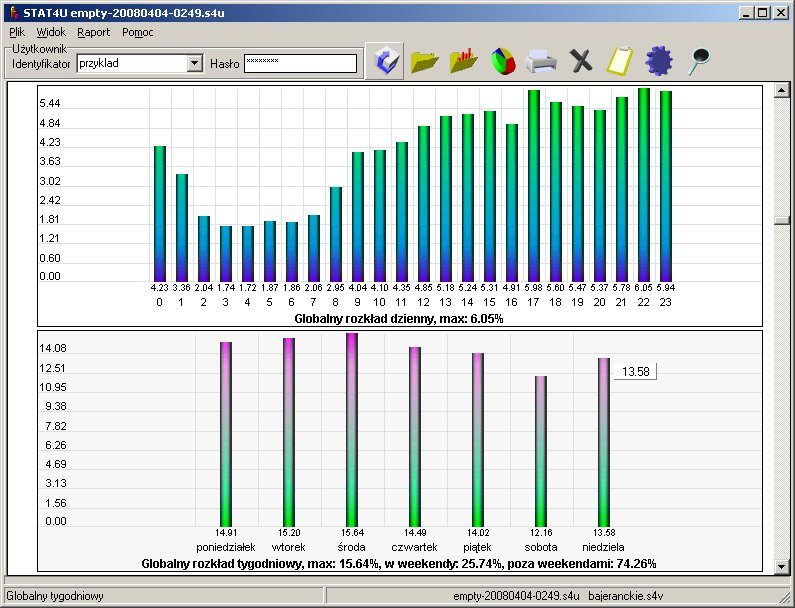
Task: Click the refresh arrow toolbar icon
Action: (x=384, y=61)
